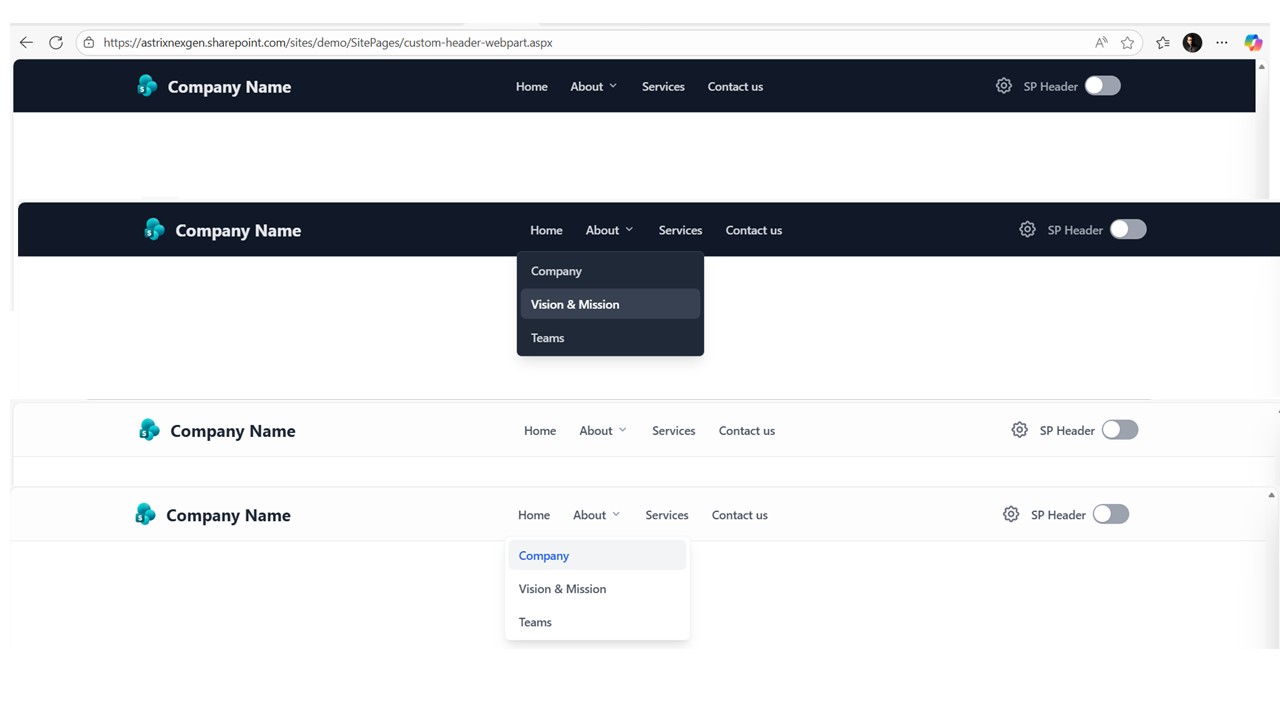Image resolution: width=1280 pixels, height=720 pixels.
Task: Toggle SP Header switch in the topmost dark header
Action: (x=1103, y=86)
